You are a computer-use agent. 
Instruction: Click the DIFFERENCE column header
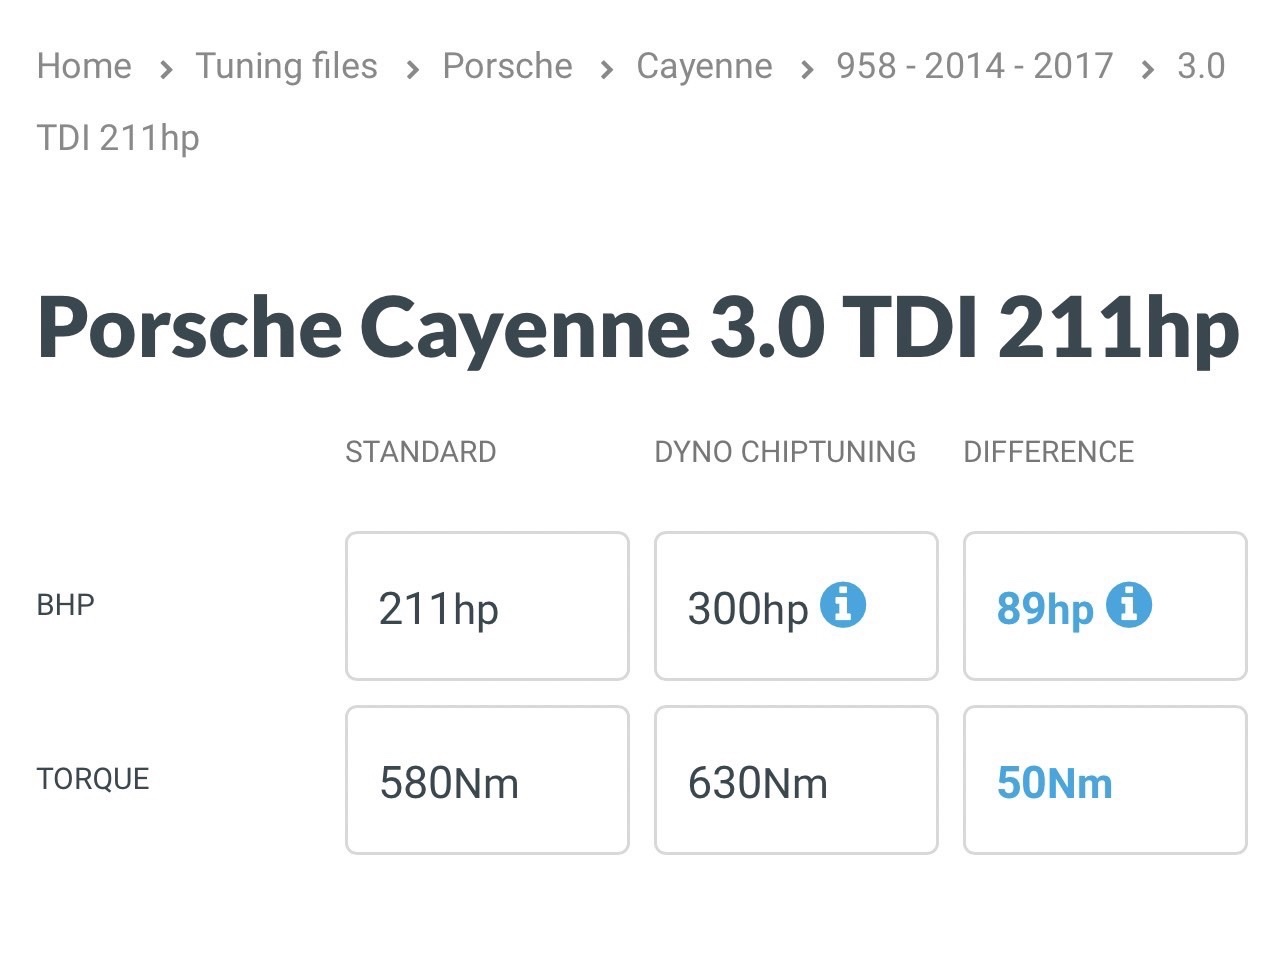click(1048, 452)
